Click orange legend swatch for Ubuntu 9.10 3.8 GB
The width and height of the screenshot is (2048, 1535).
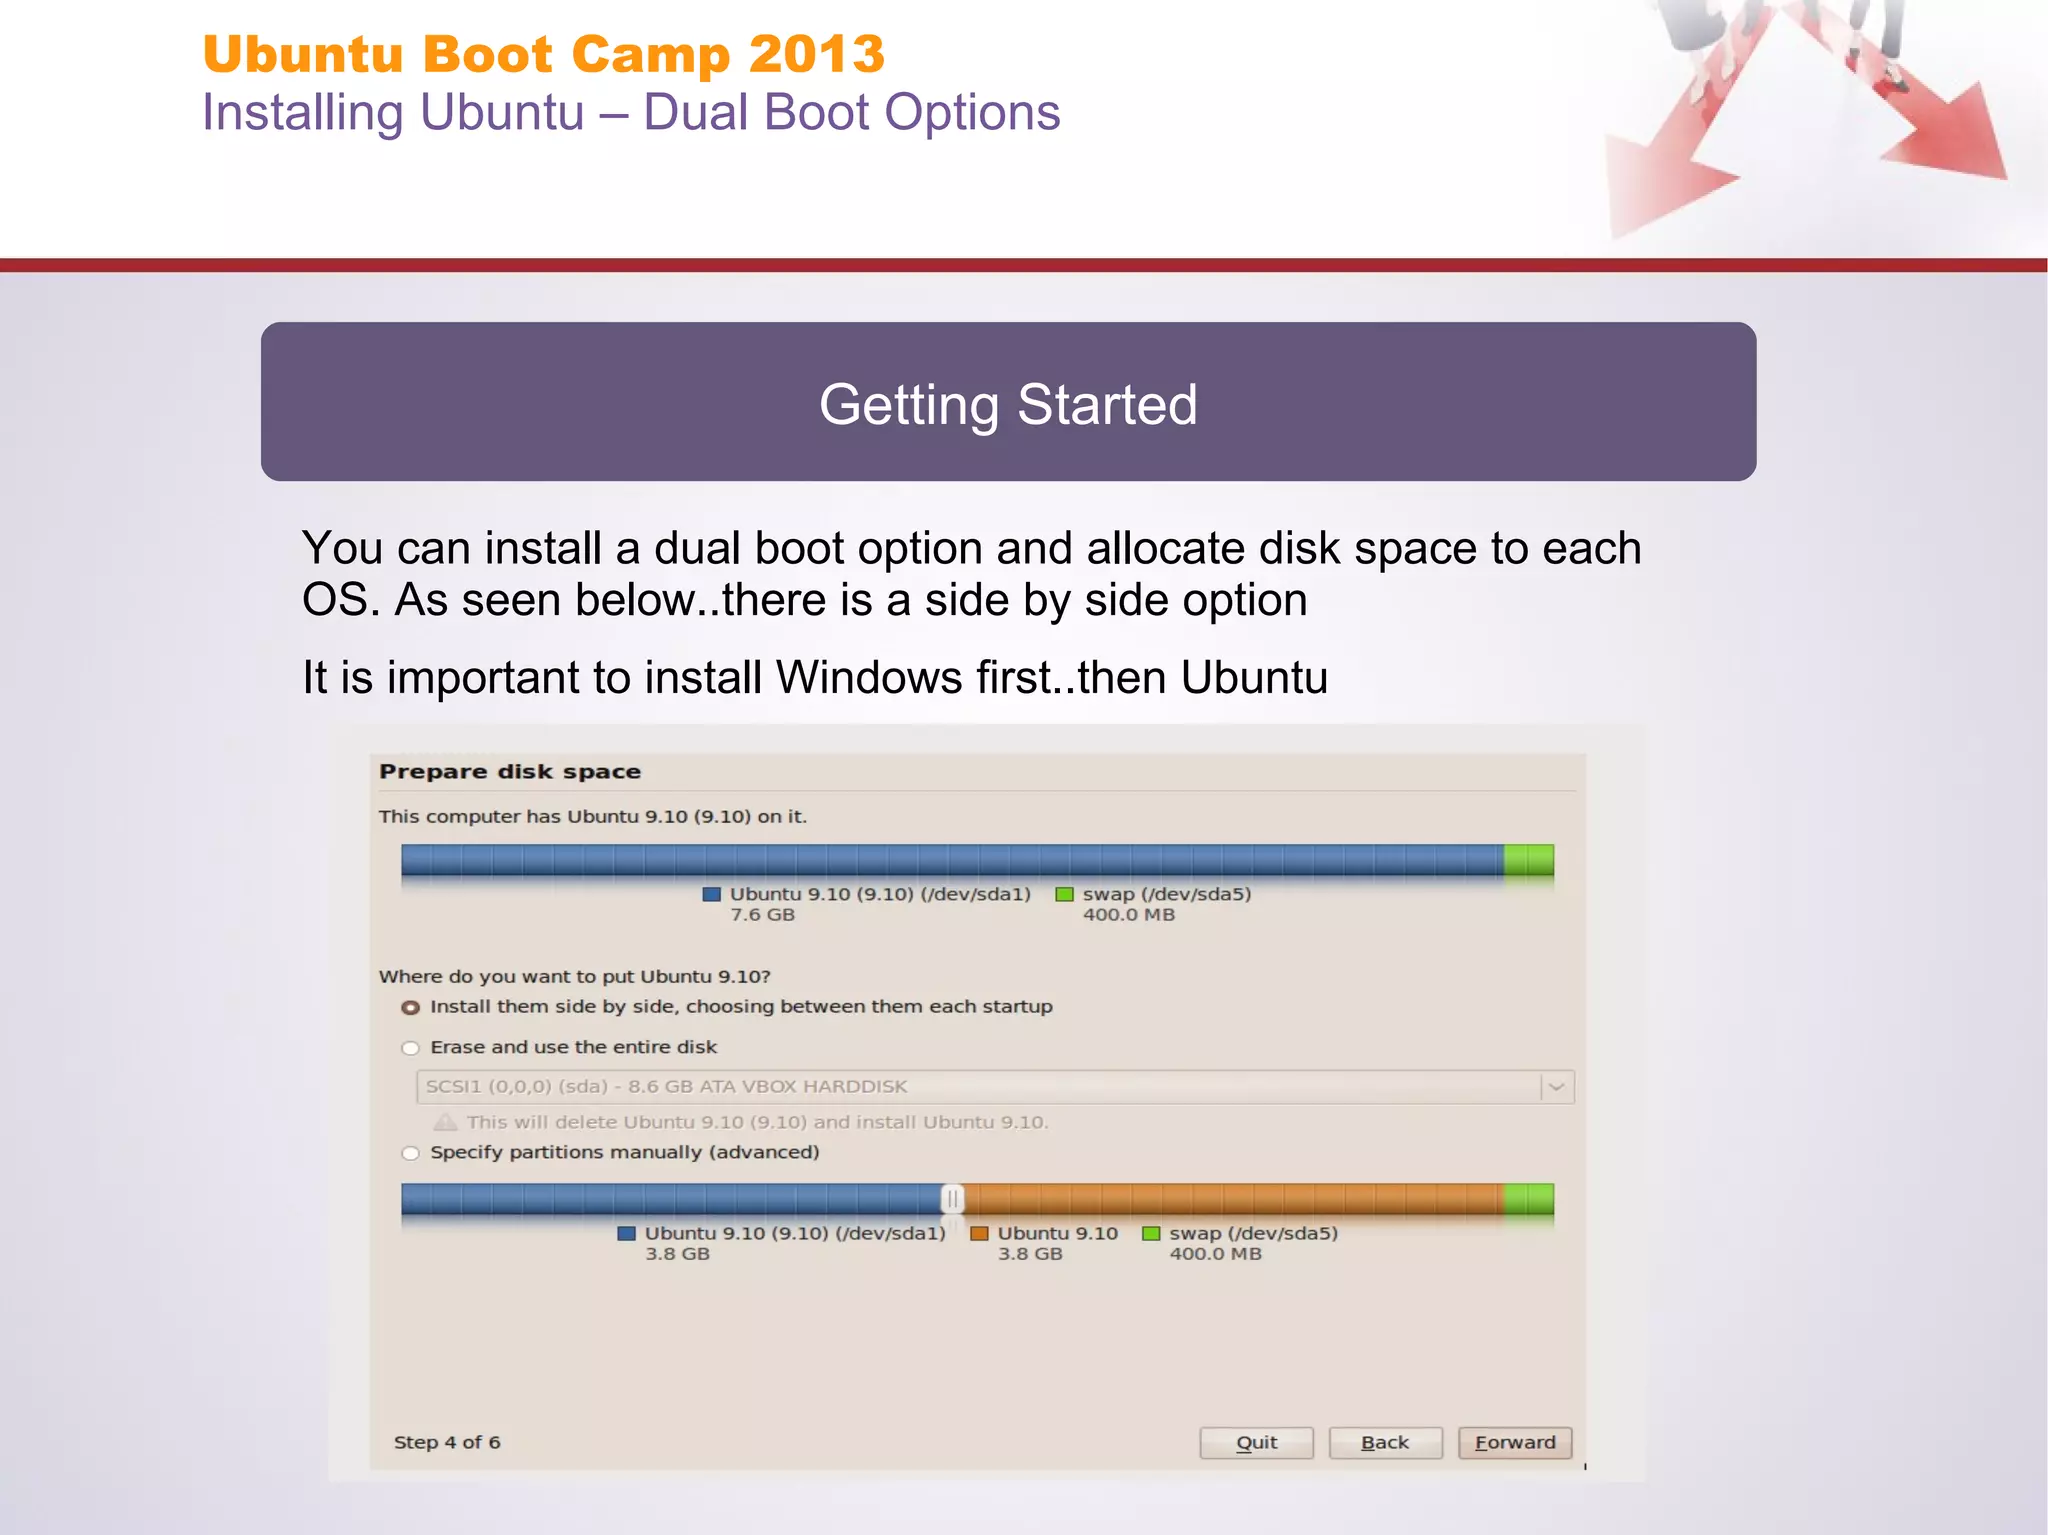(x=979, y=1233)
